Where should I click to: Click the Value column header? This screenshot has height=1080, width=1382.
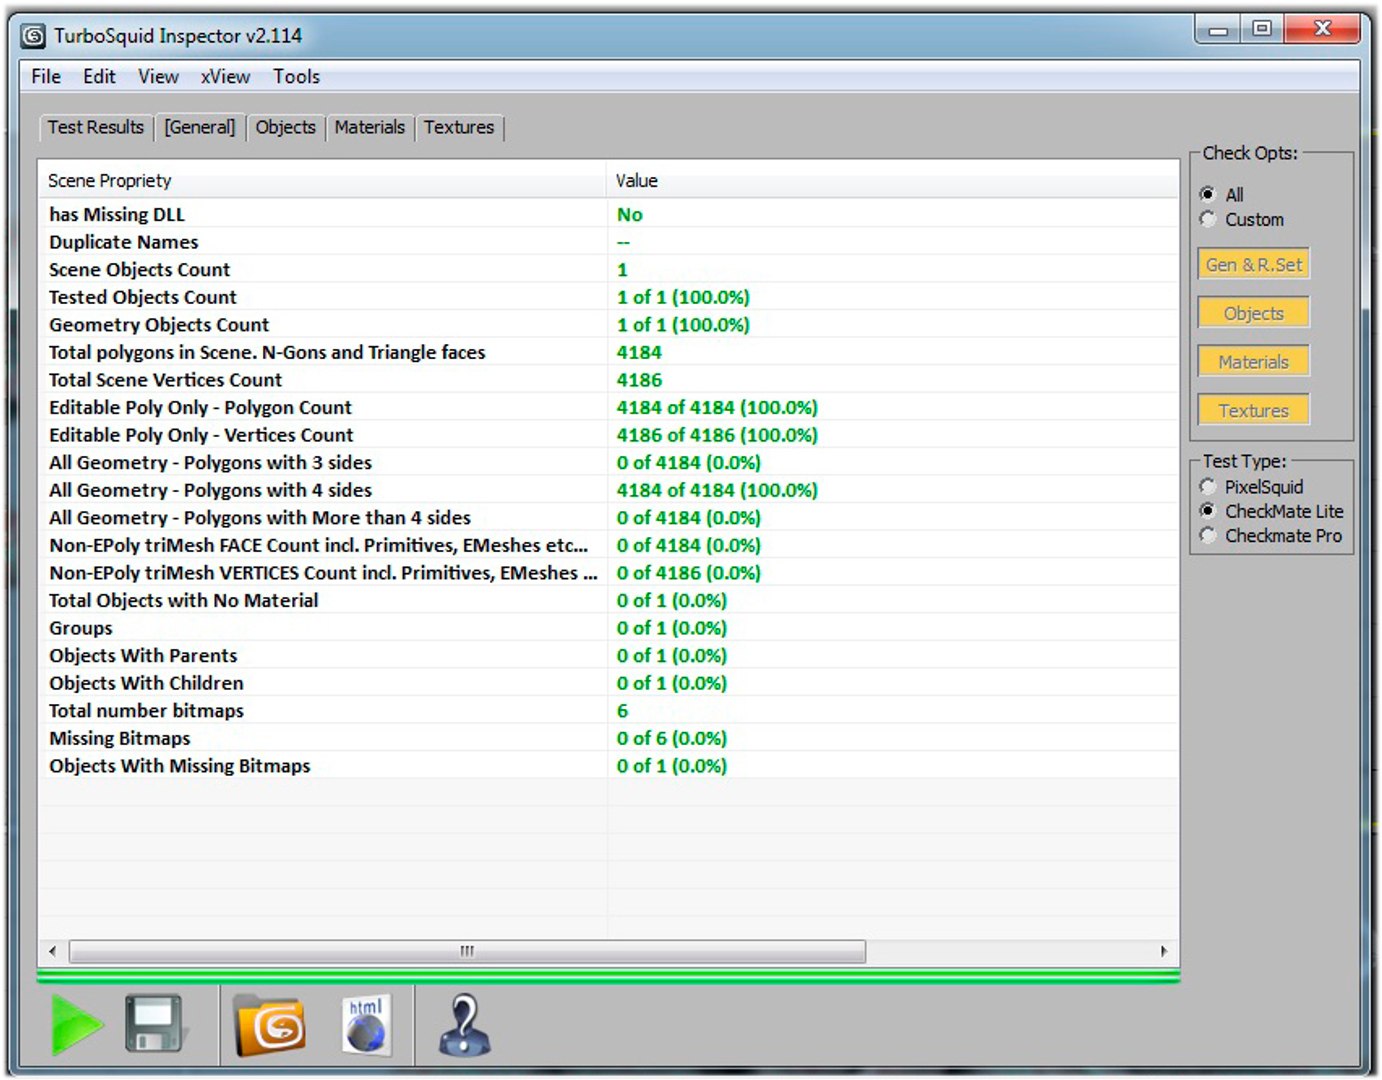893,181
